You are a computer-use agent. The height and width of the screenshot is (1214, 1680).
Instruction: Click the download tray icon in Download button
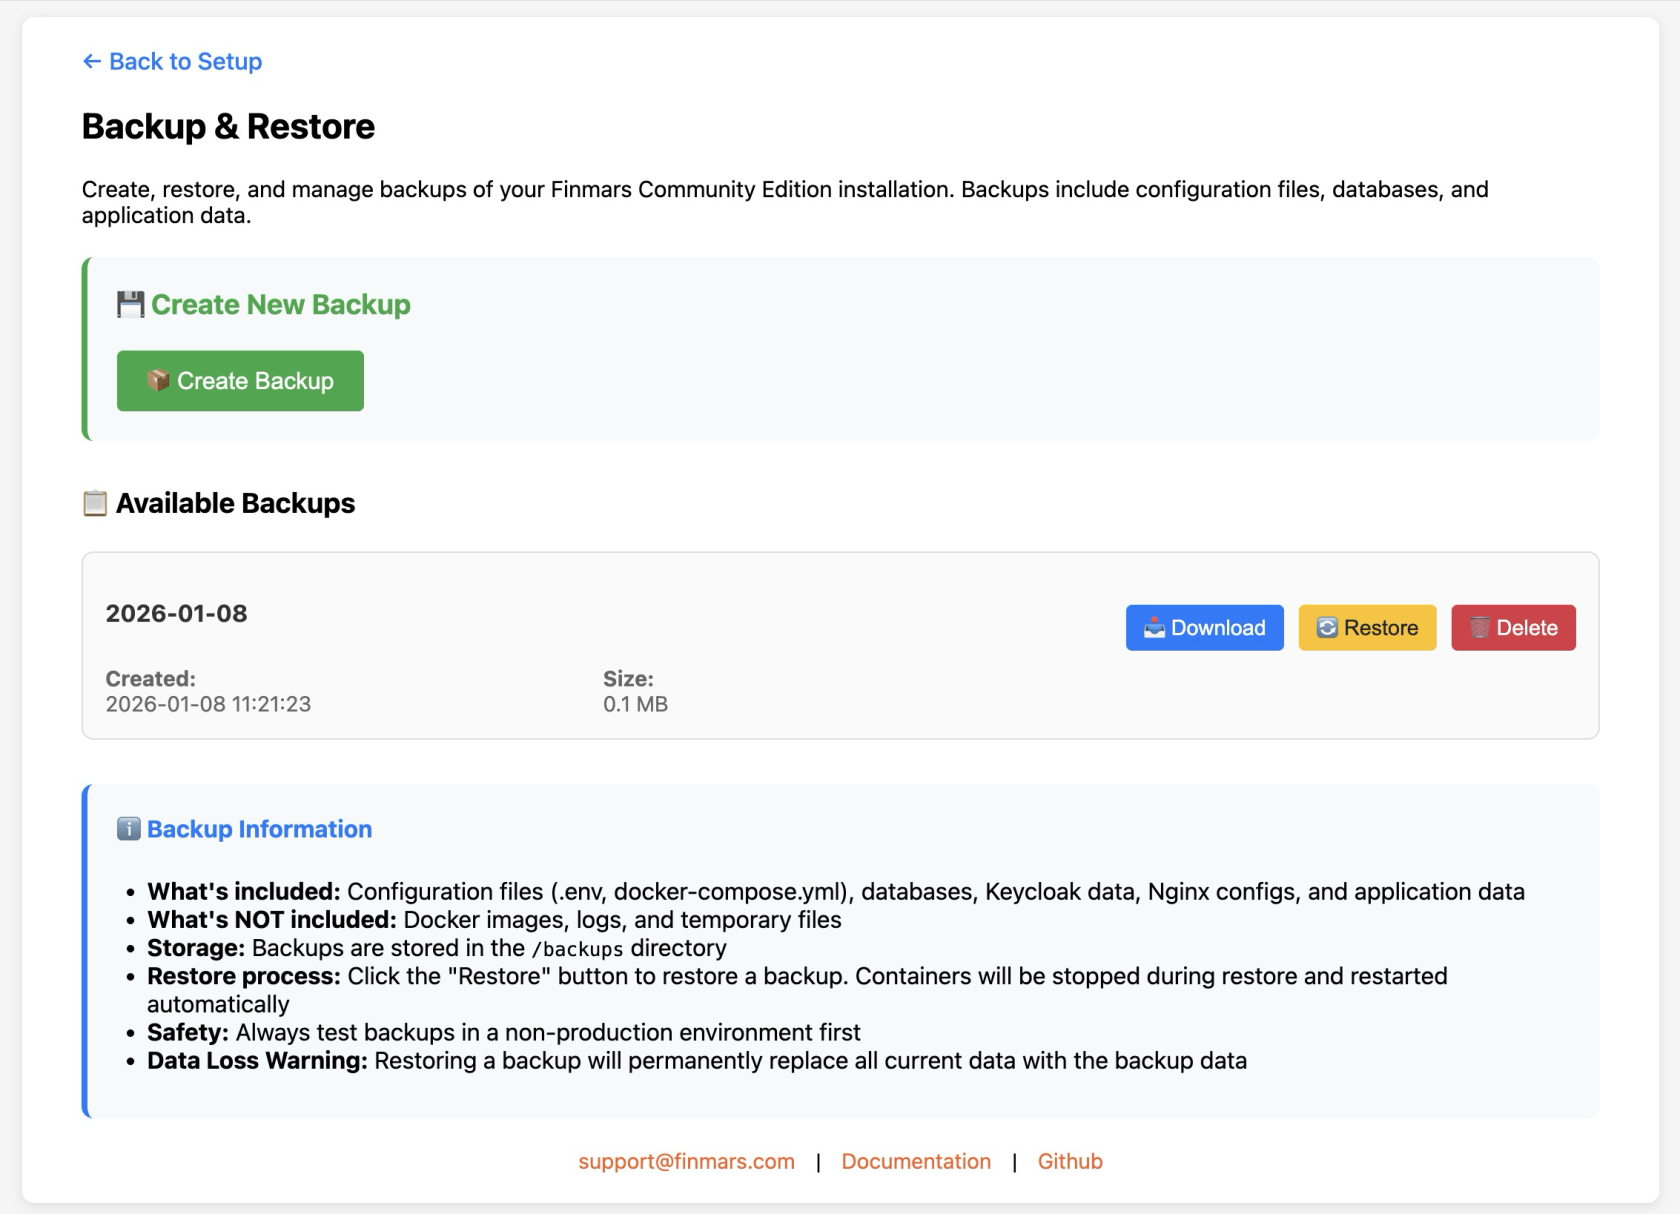[x=1154, y=628]
